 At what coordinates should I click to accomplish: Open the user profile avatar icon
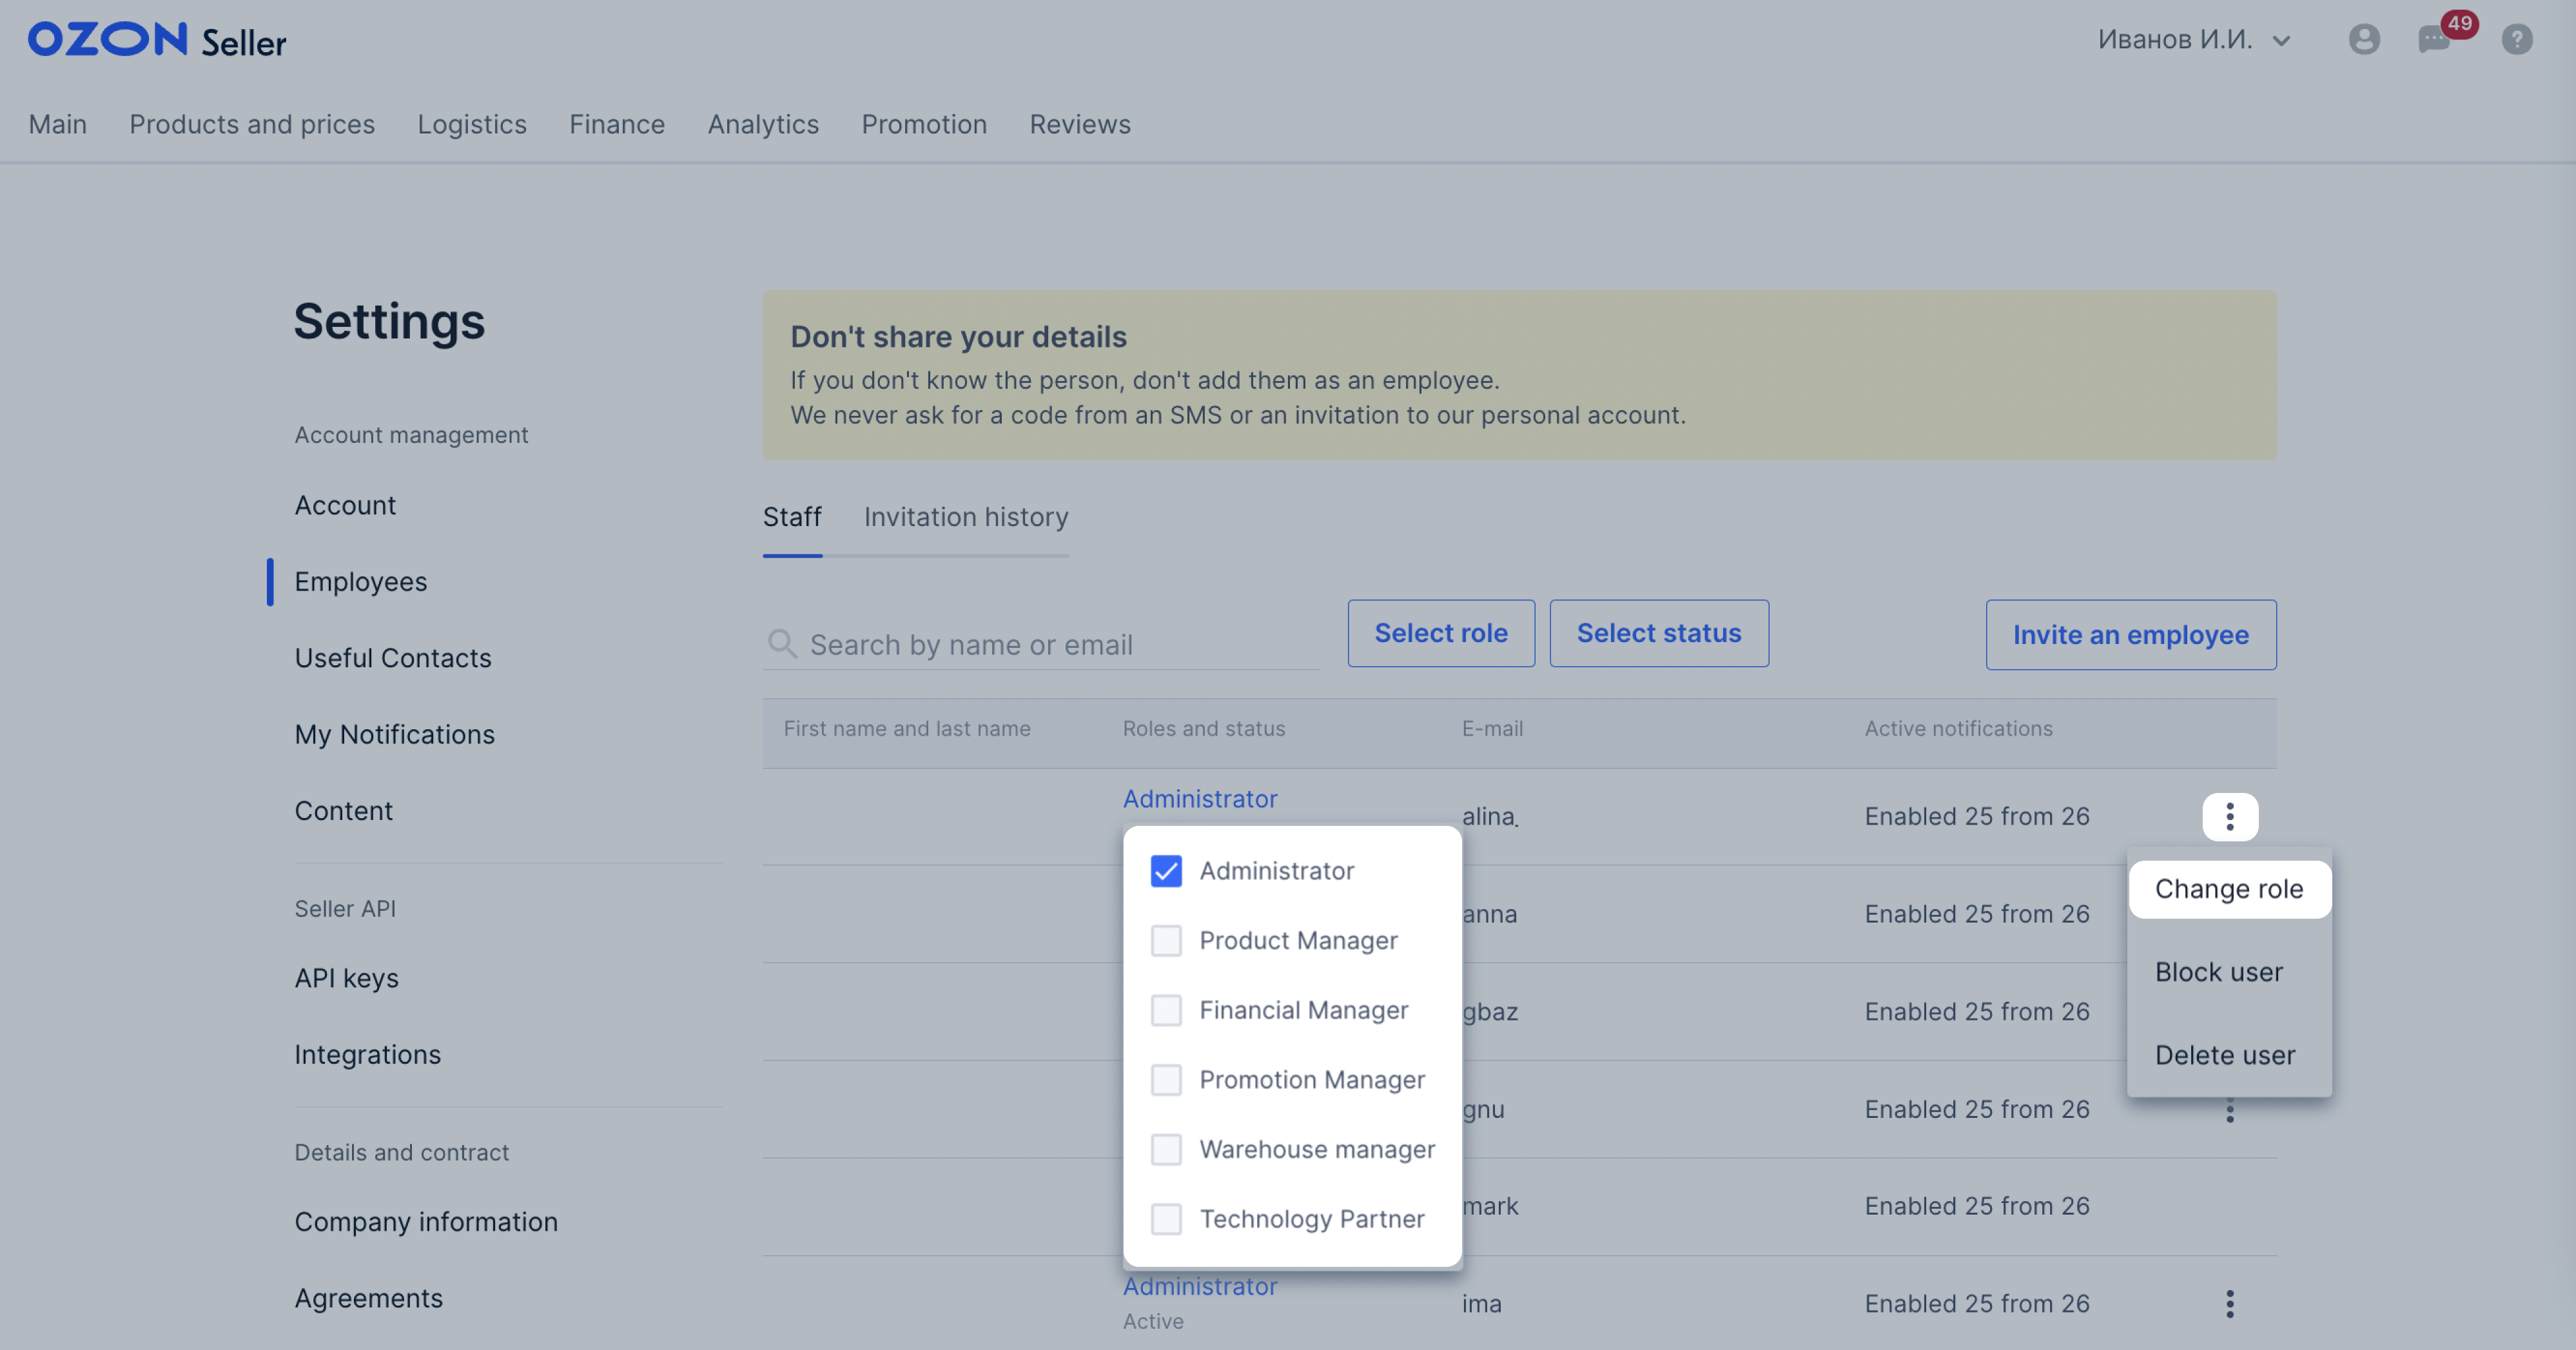pos(2364,39)
